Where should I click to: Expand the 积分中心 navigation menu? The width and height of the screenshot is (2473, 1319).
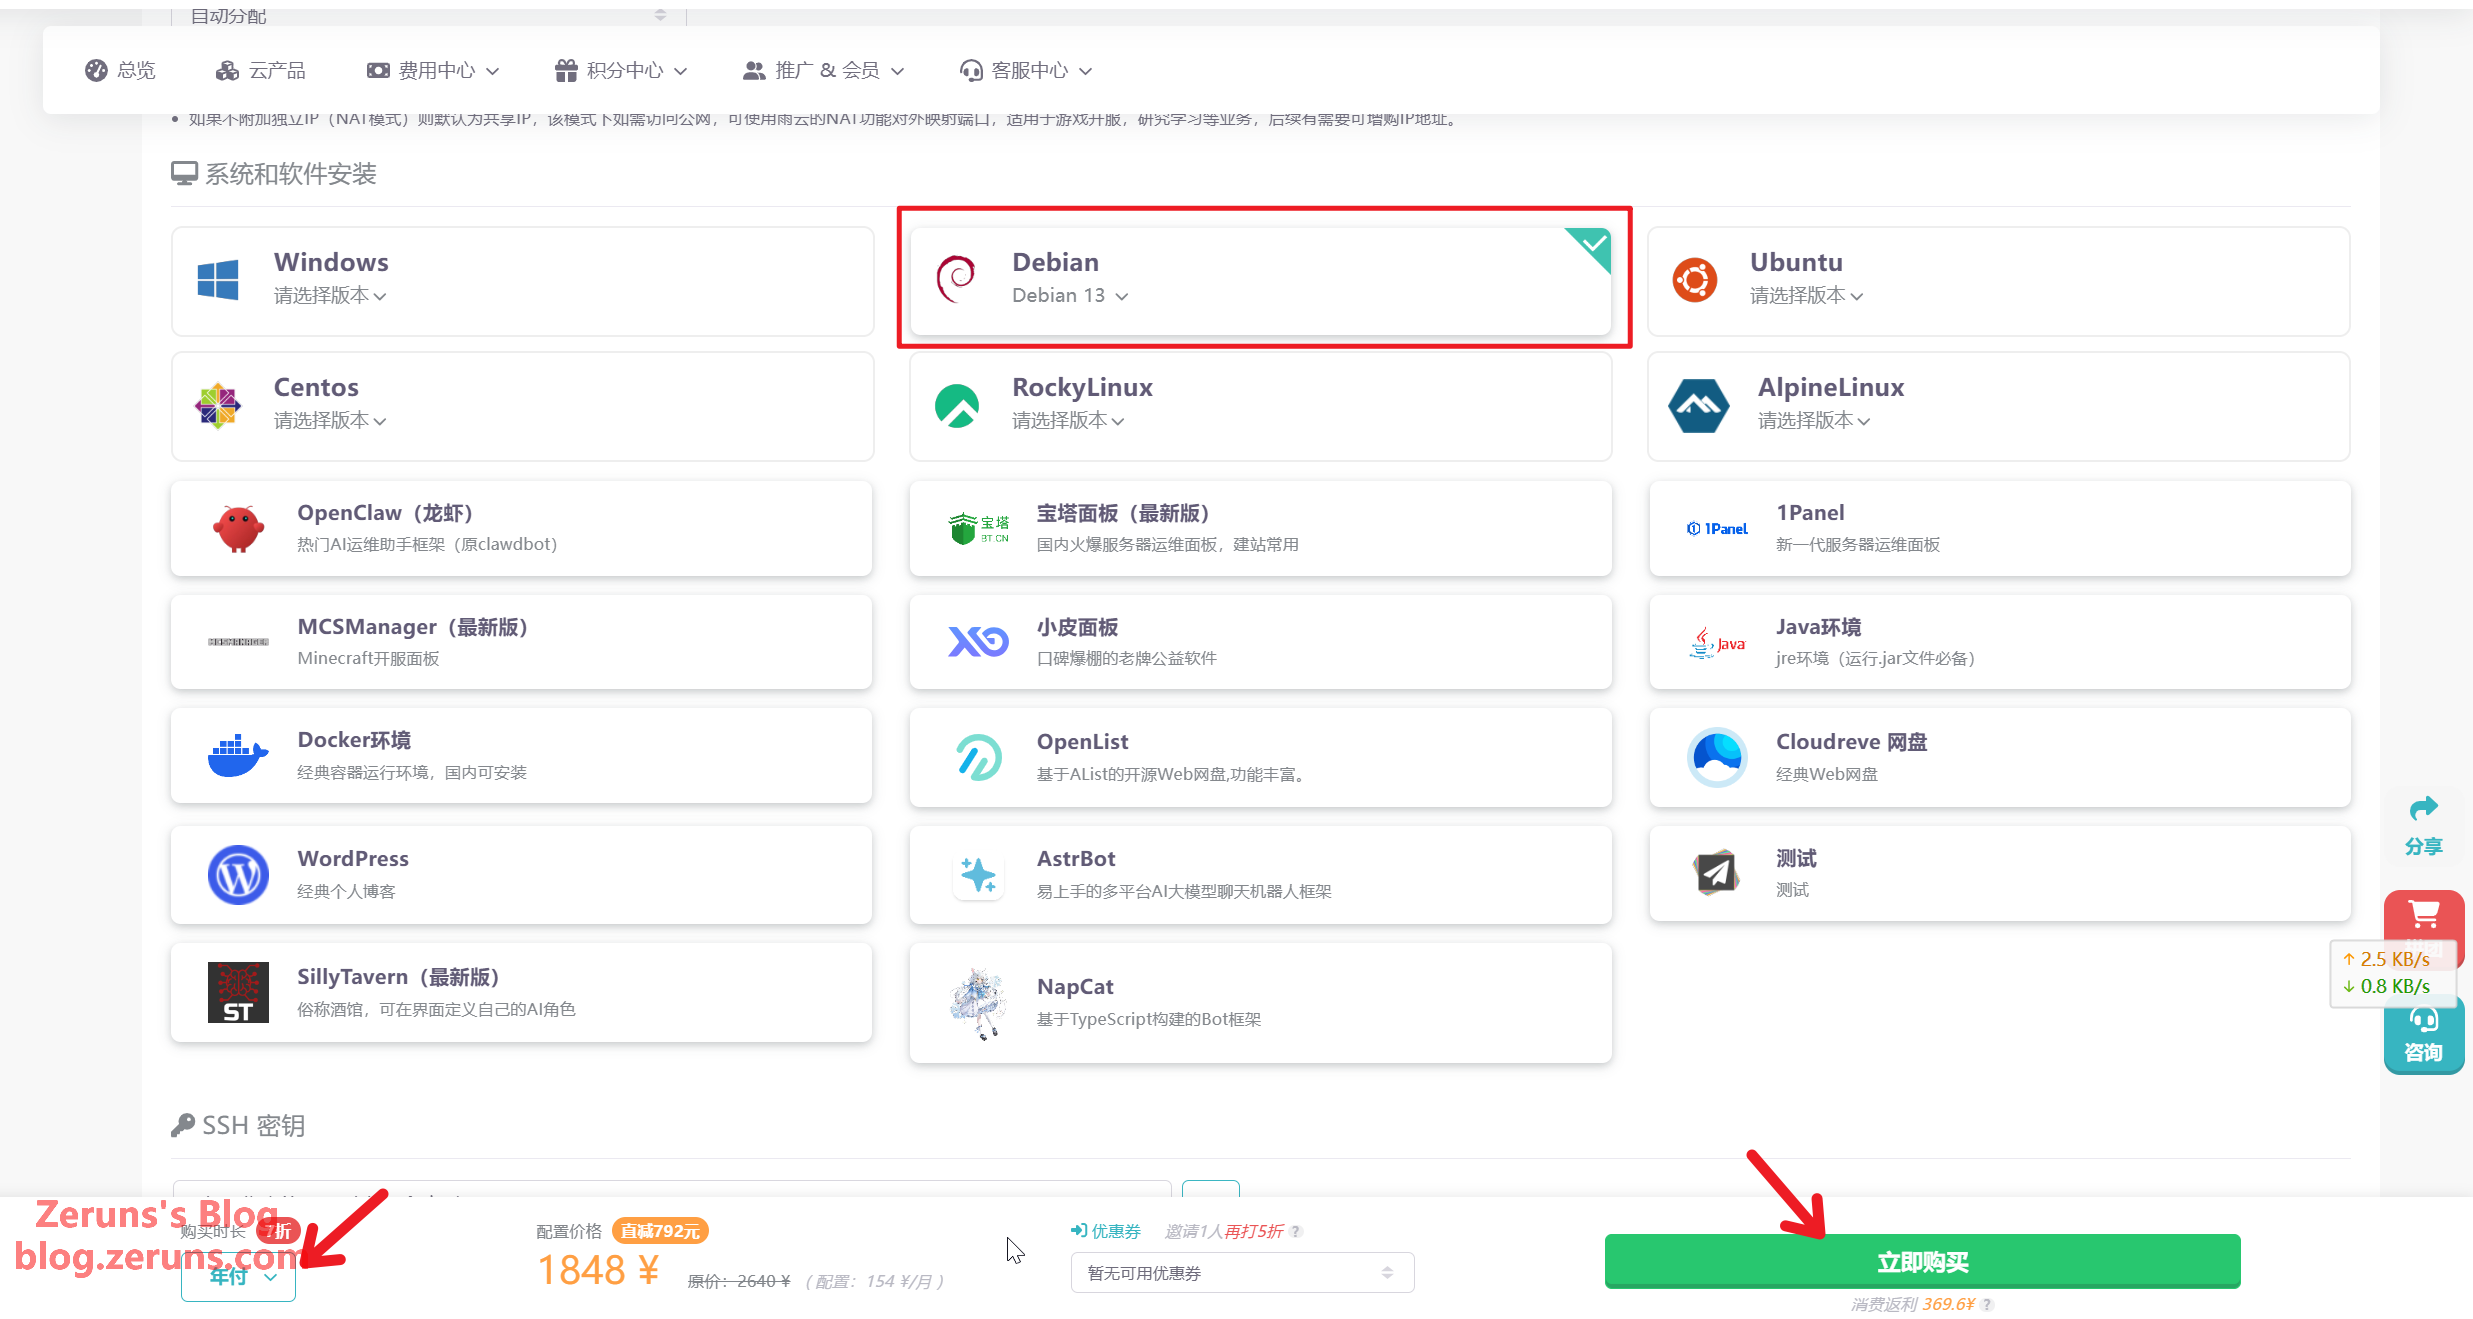pos(621,70)
